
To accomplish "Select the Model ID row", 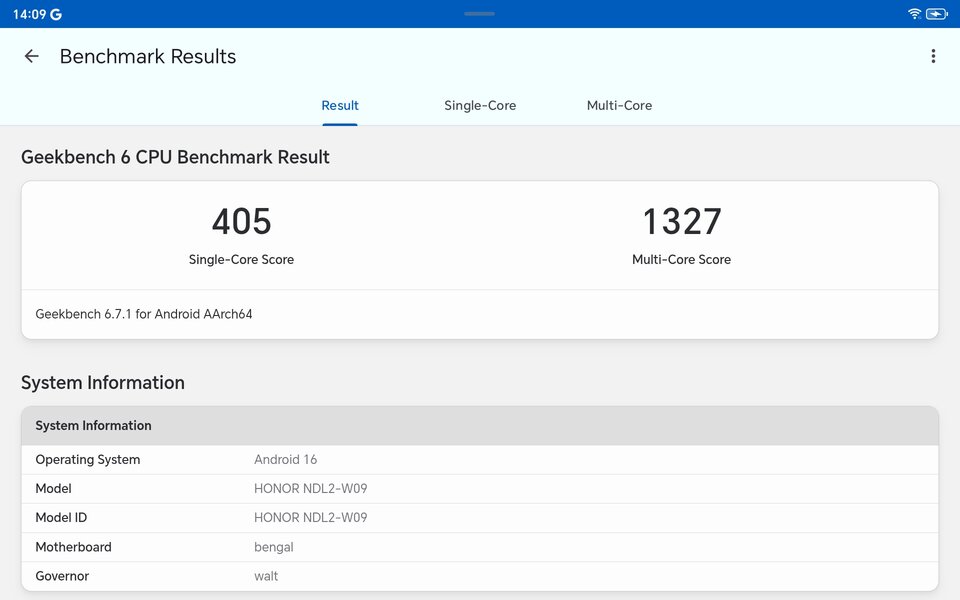I will [x=479, y=518].
